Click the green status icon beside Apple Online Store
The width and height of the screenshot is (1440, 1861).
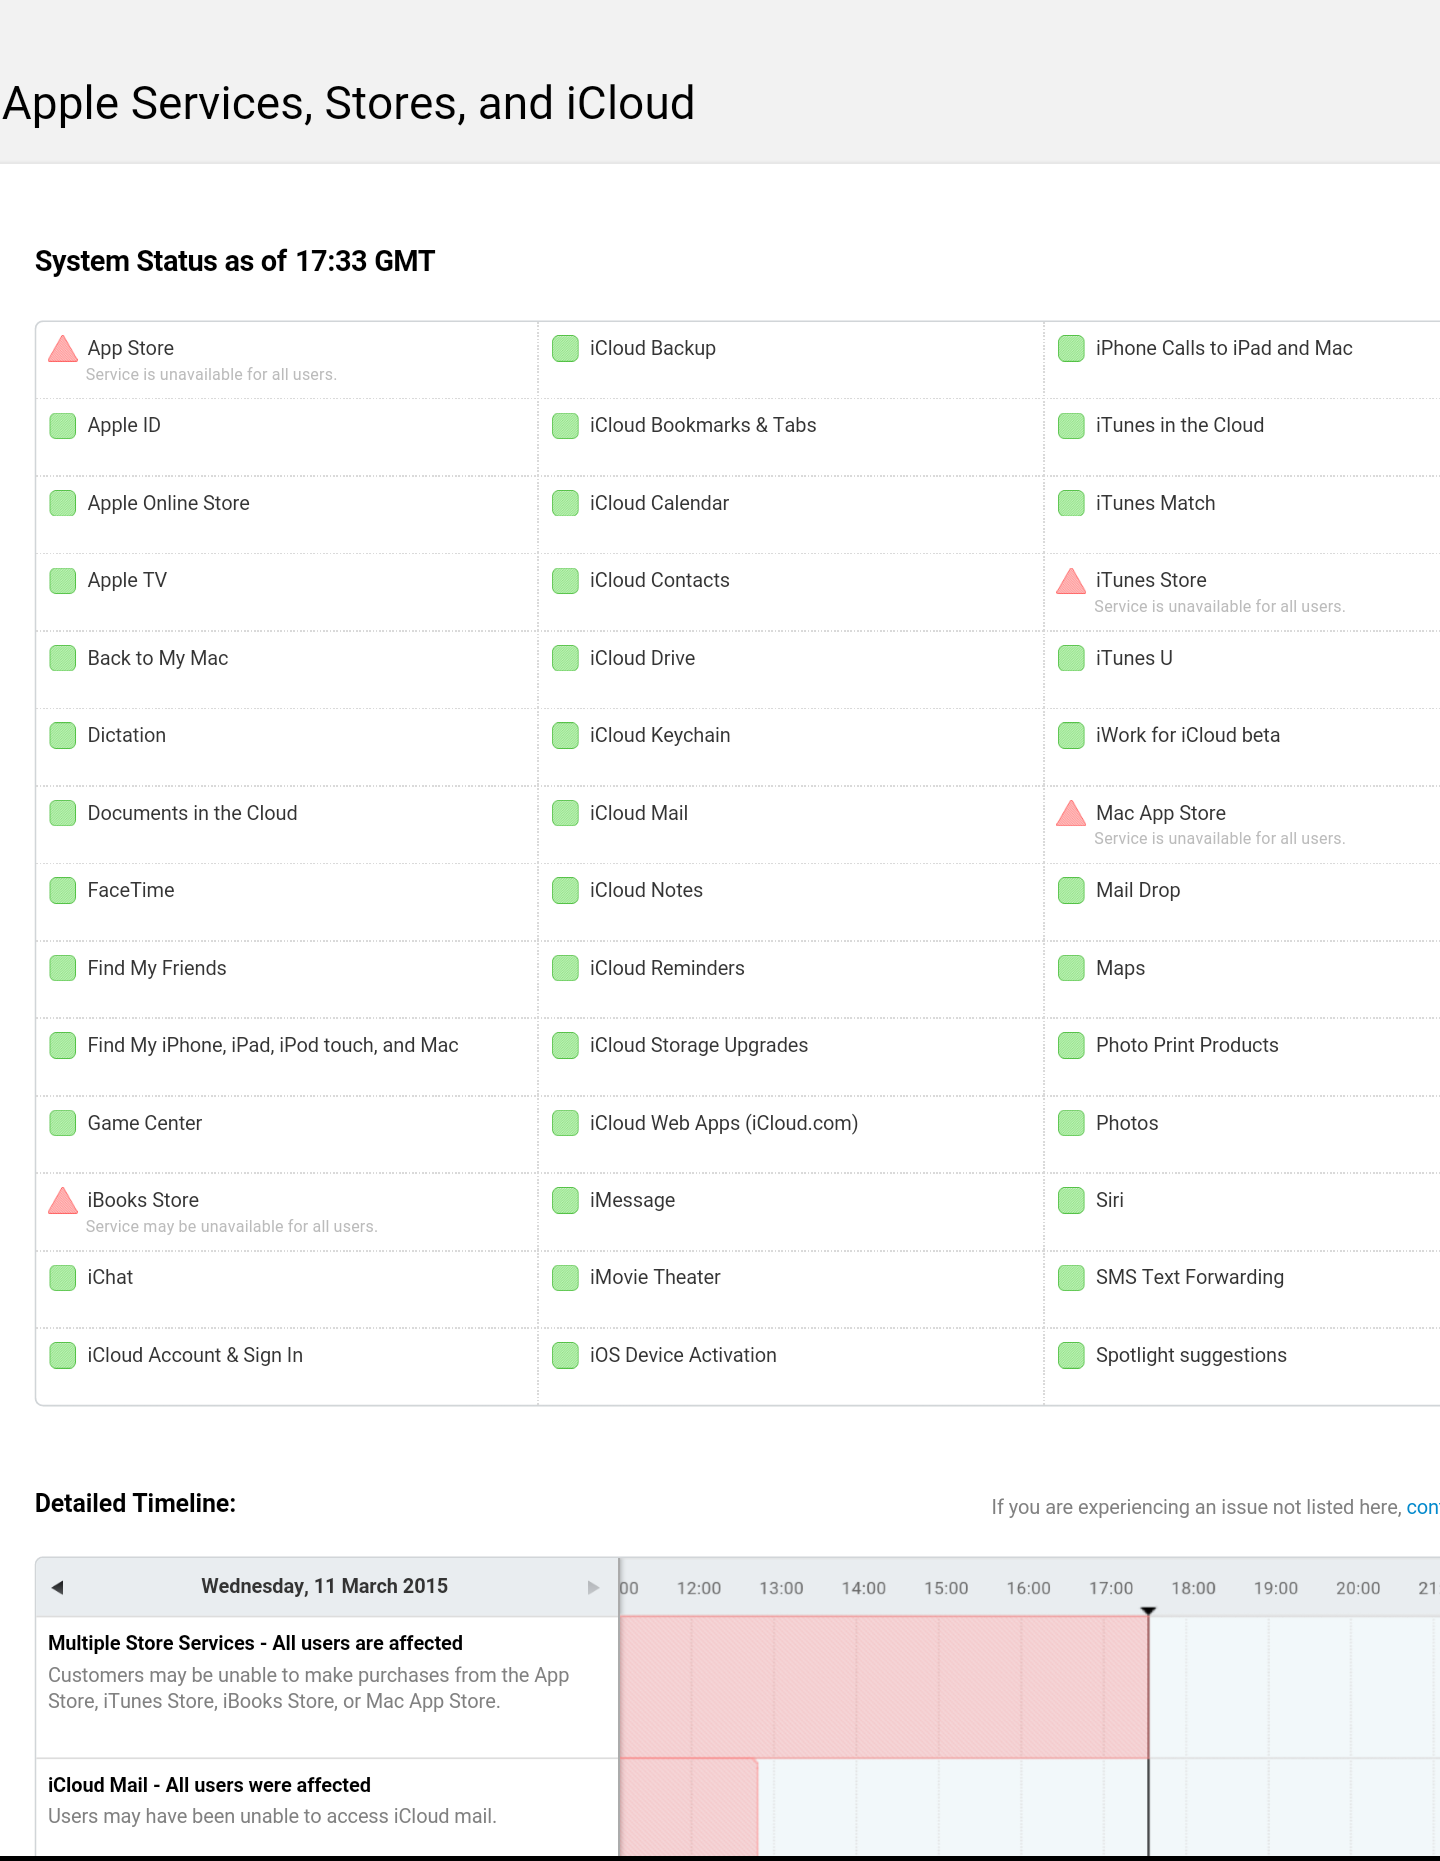coord(63,503)
